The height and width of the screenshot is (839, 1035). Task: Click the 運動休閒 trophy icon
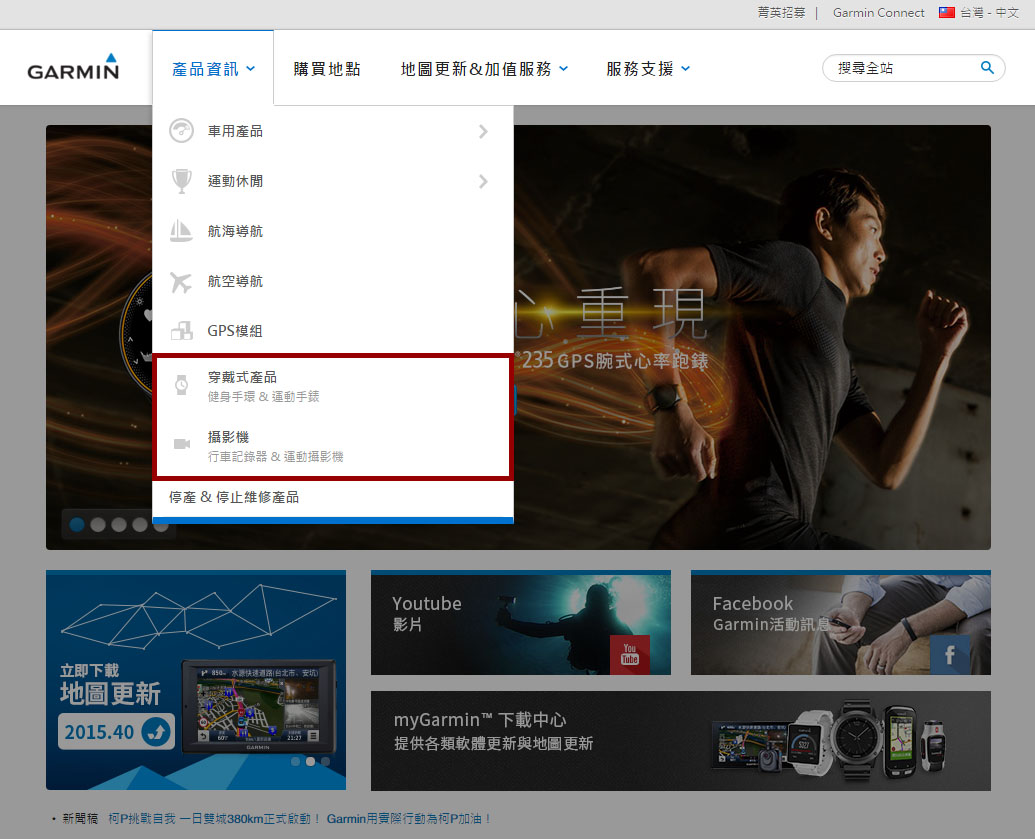pos(181,181)
